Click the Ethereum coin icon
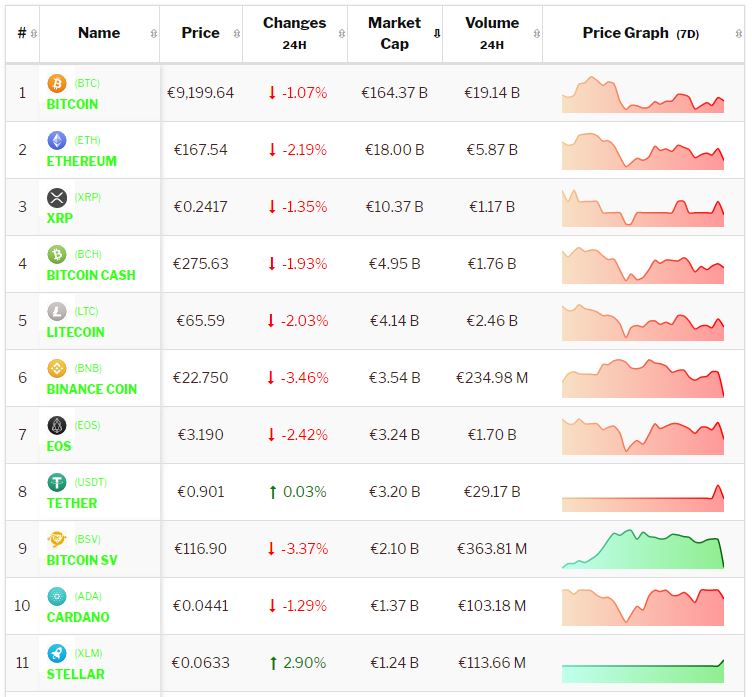This screenshot has width=752, height=697. point(57,141)
